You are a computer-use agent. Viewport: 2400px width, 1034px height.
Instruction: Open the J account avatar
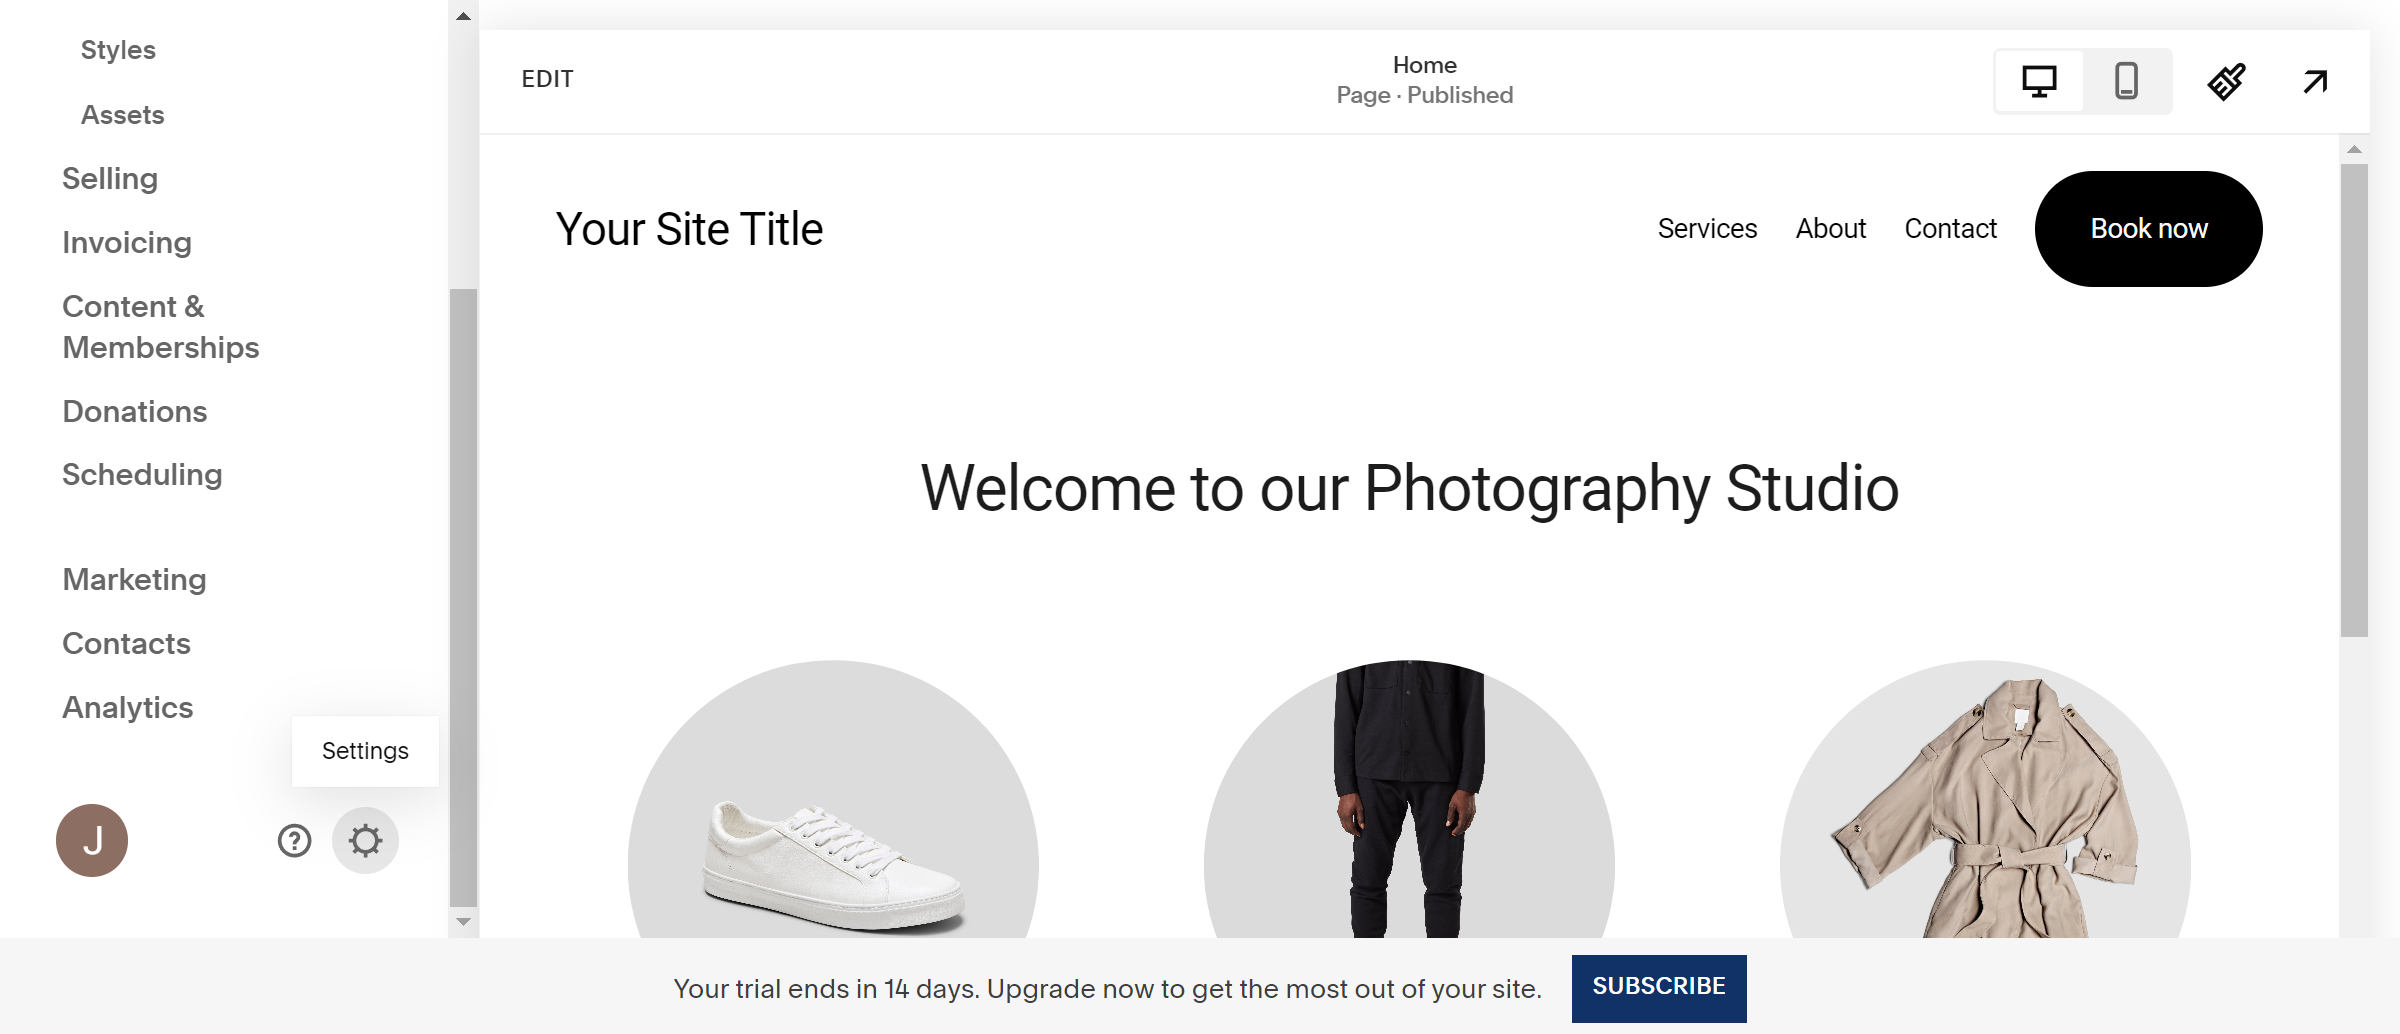(x=92, y=841)
